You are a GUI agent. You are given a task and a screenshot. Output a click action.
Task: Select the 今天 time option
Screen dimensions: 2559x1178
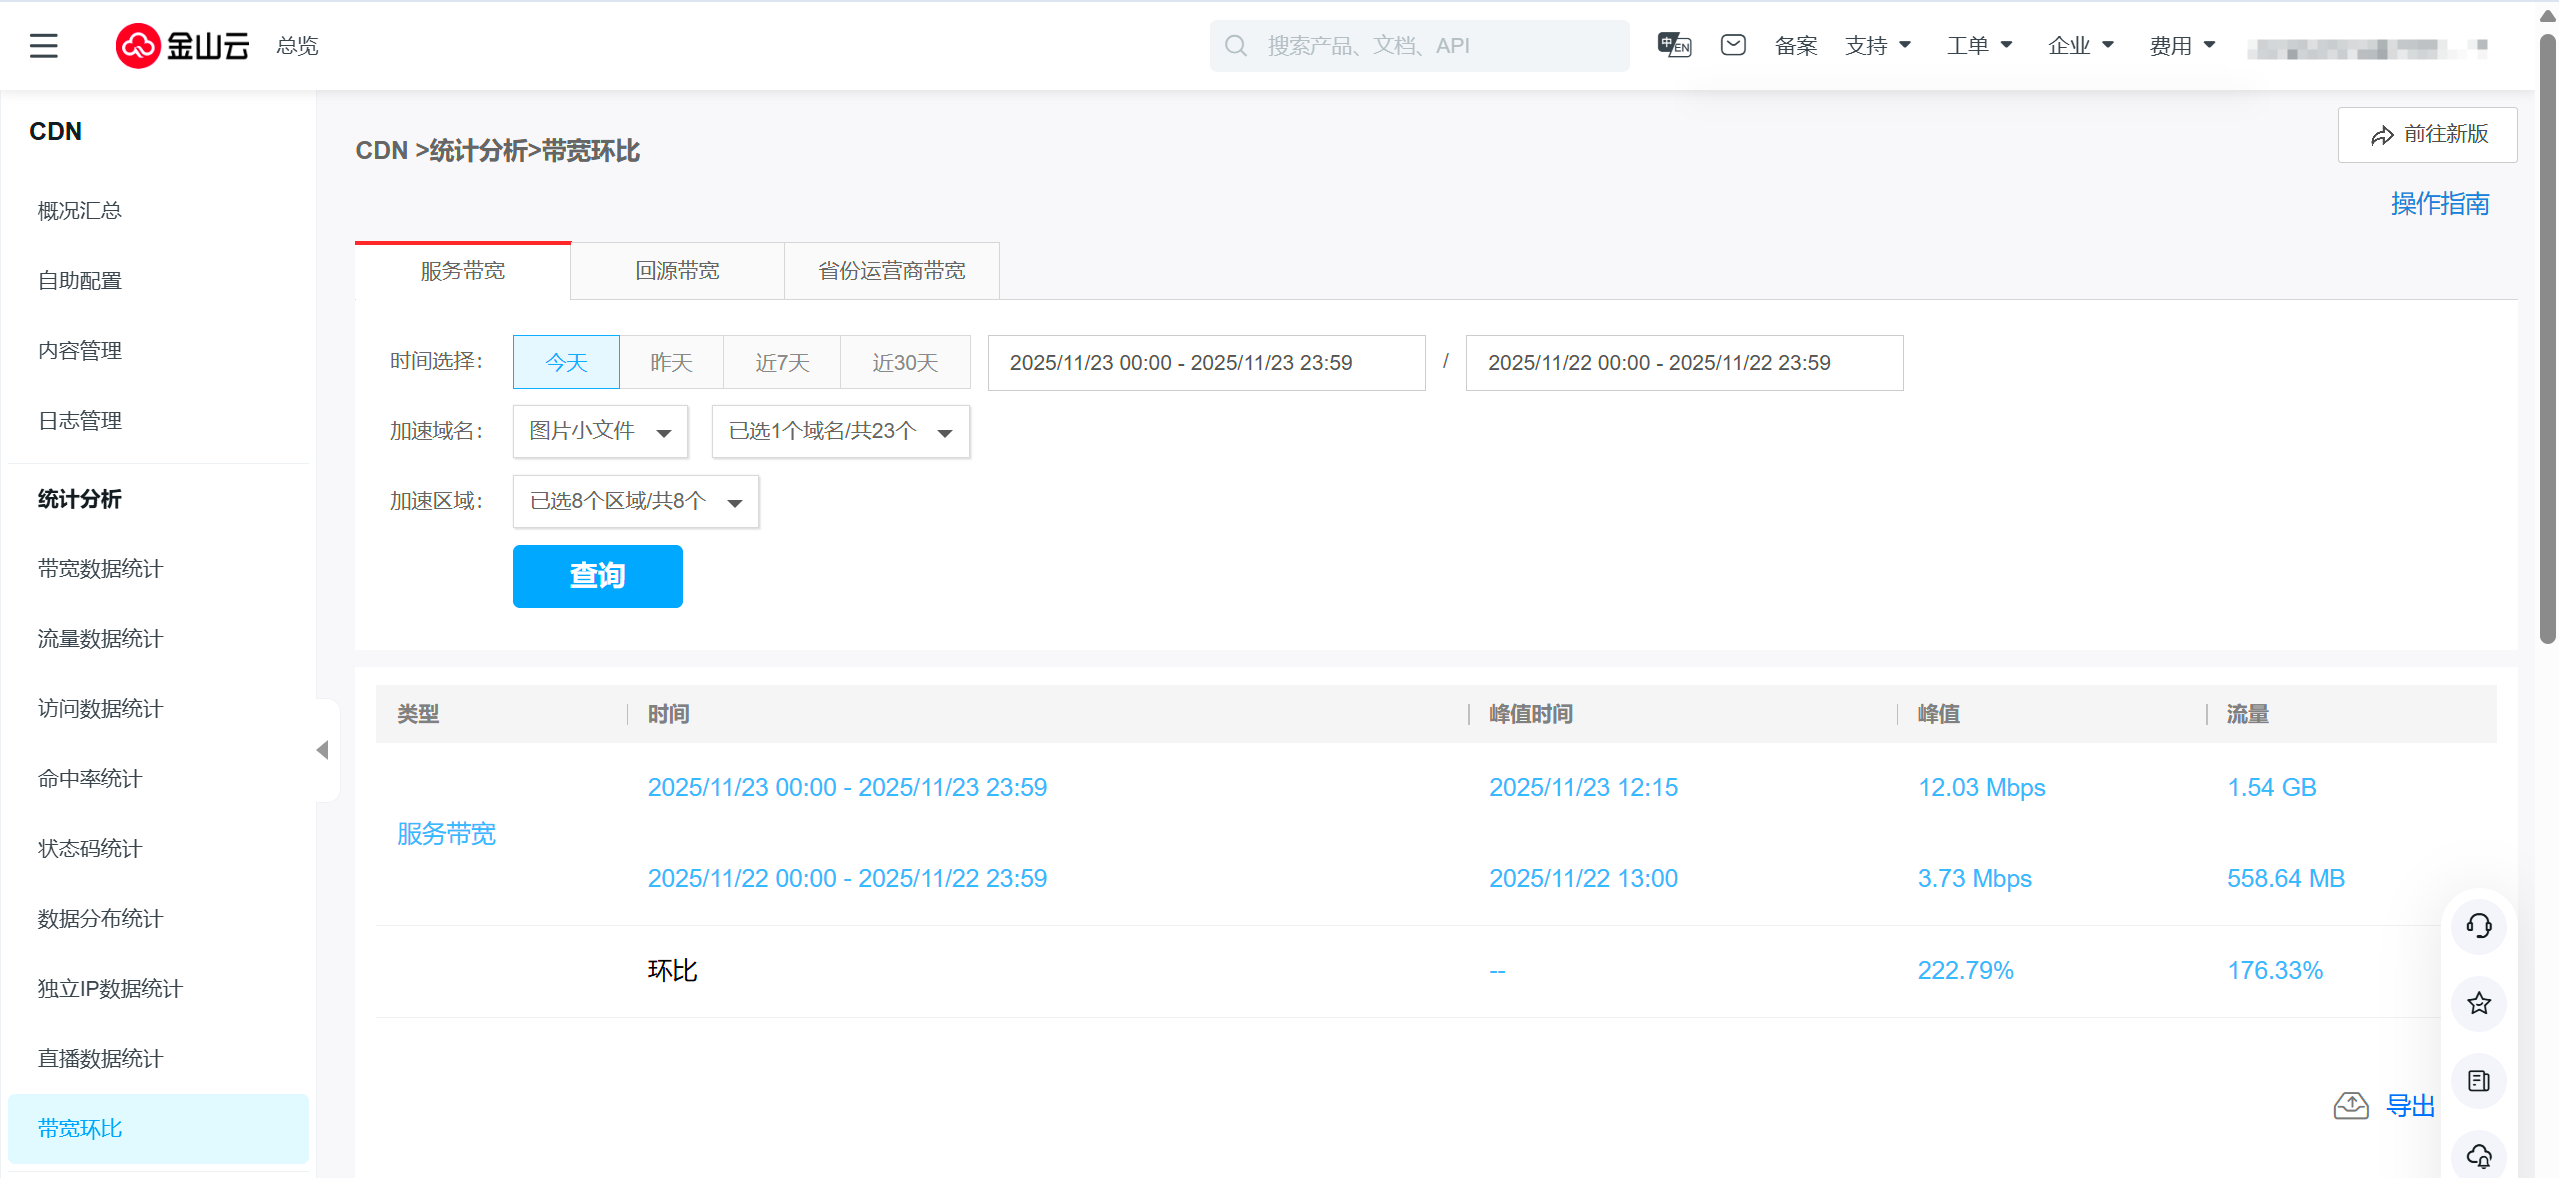pyautogui.click(x=566, y=362)
